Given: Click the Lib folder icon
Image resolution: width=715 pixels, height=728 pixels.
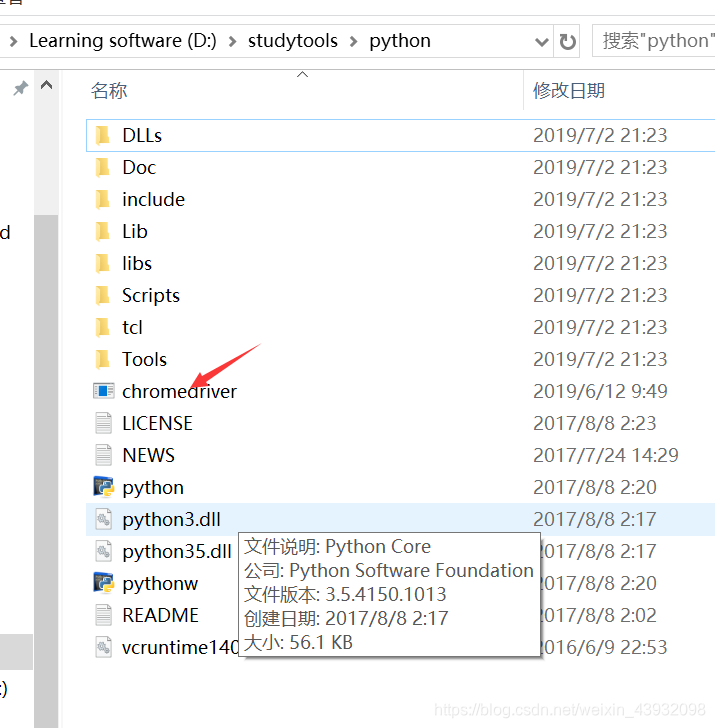Looking at the screenshot, I should pos(102,232).
